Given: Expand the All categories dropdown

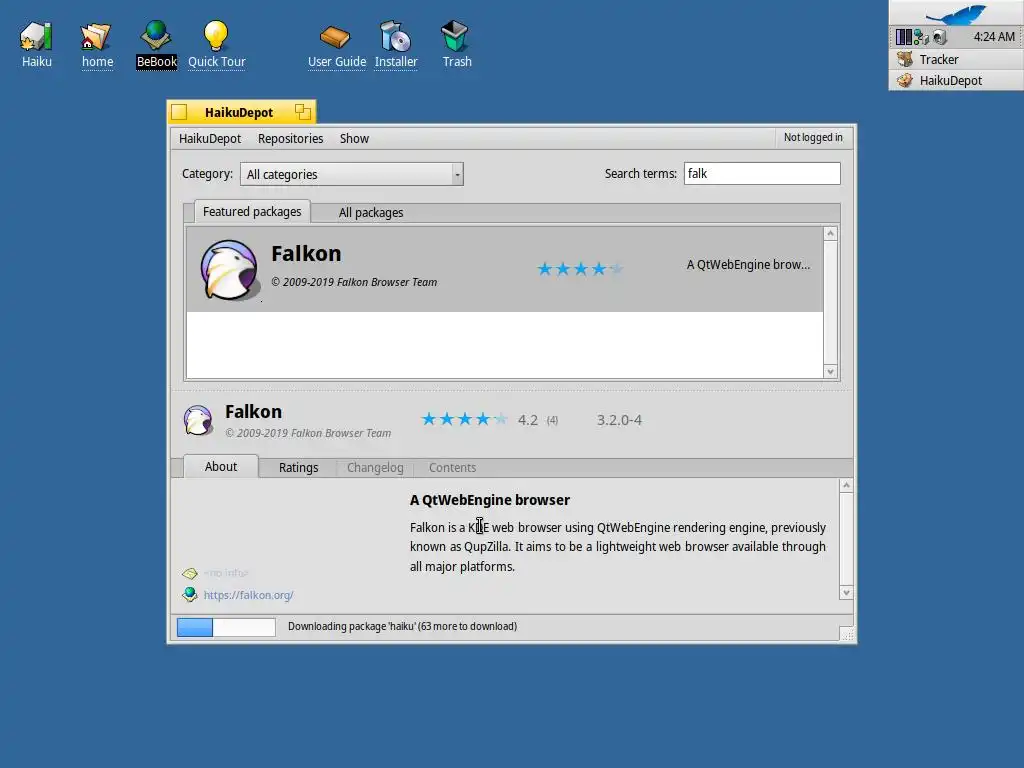Looking at the screenshot, I should coord(351,174).
